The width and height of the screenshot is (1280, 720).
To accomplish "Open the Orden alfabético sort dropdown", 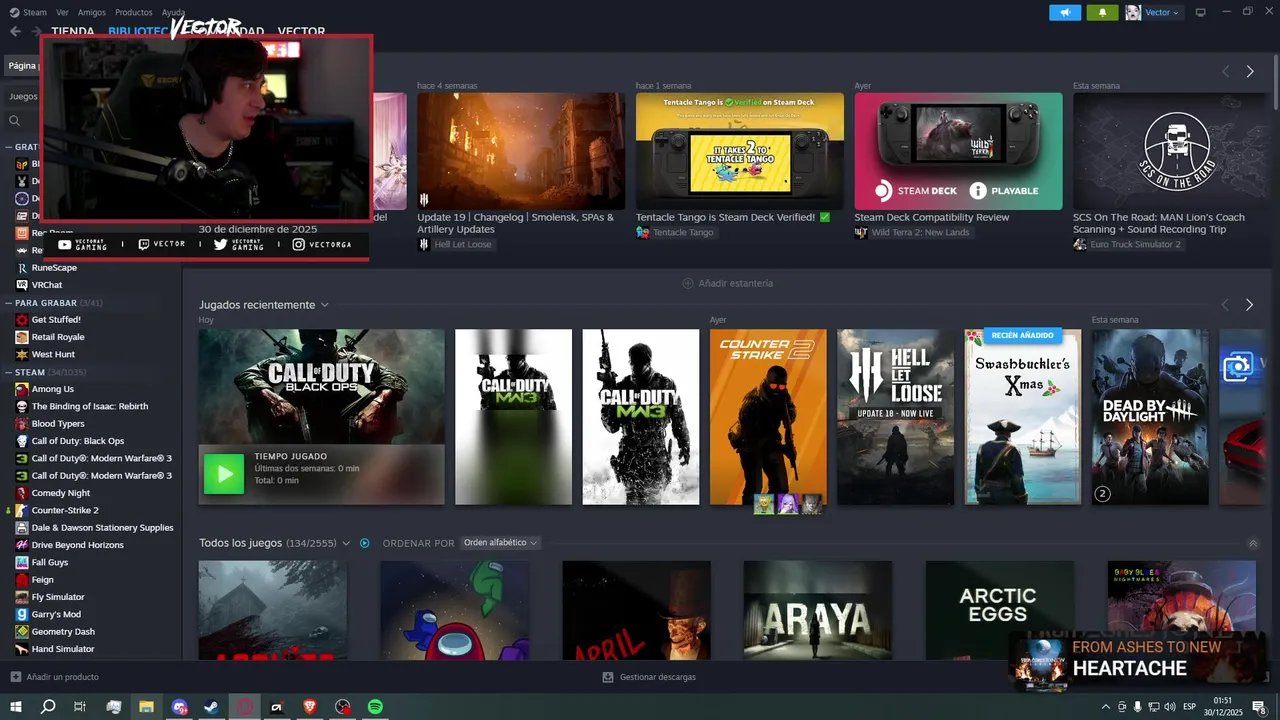I will [x=501, y=543].
